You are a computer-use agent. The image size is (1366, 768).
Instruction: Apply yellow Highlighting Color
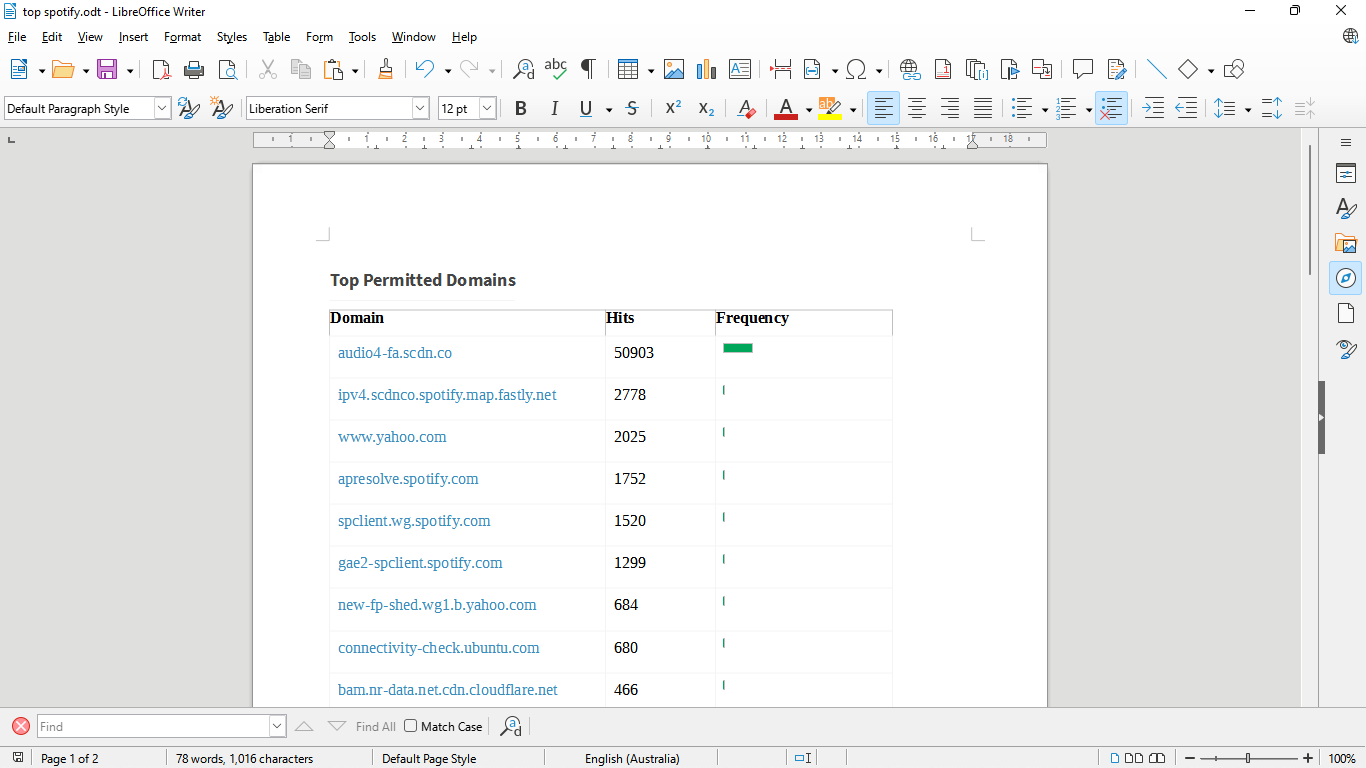click(830, 108)
